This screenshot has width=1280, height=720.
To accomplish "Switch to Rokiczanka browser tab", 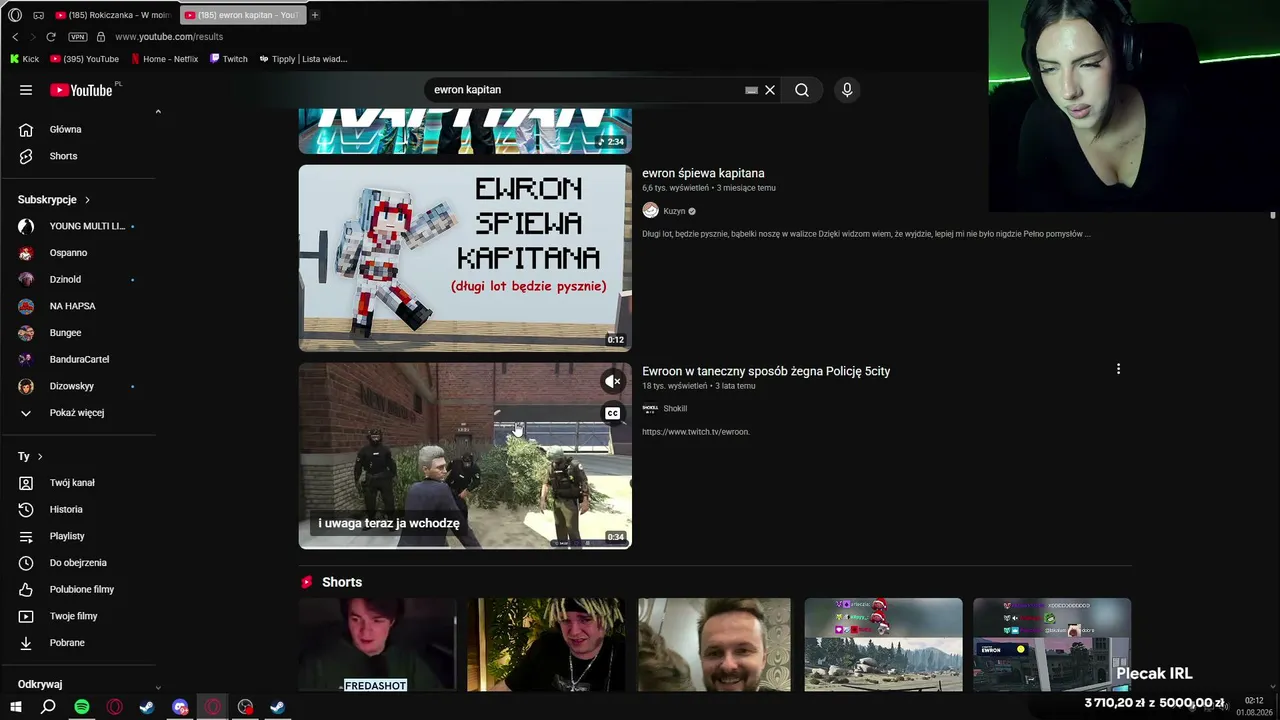I will click(113, 15).
